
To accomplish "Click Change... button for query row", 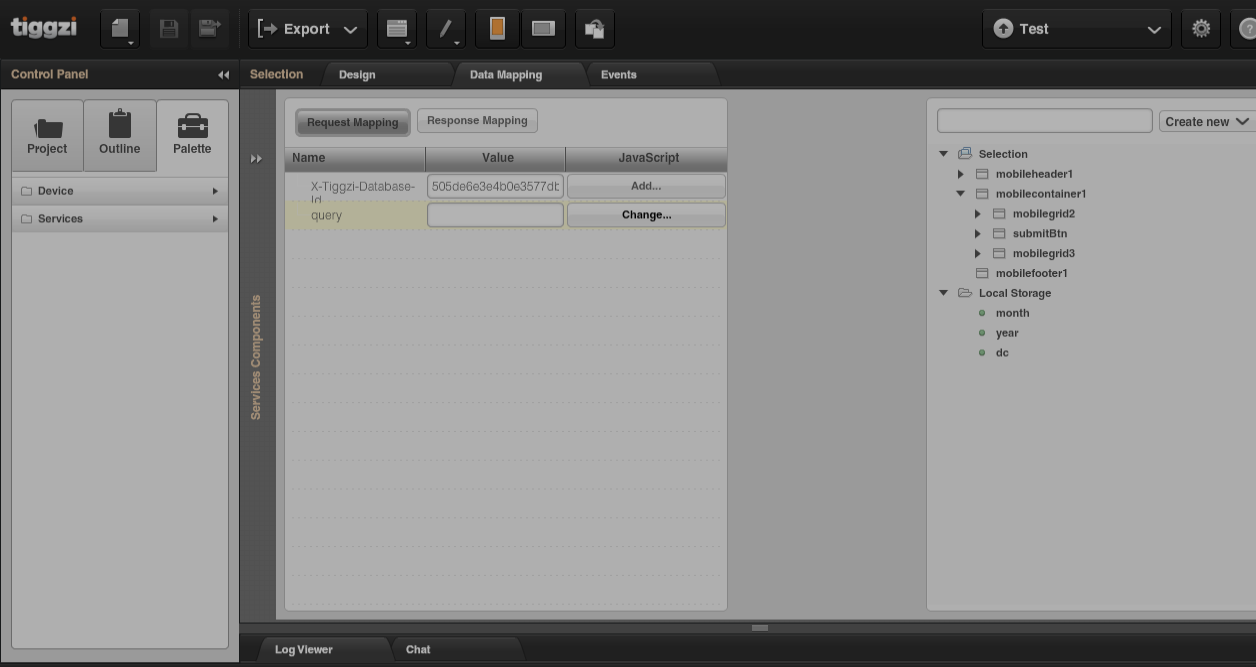I will pos(646,215).
